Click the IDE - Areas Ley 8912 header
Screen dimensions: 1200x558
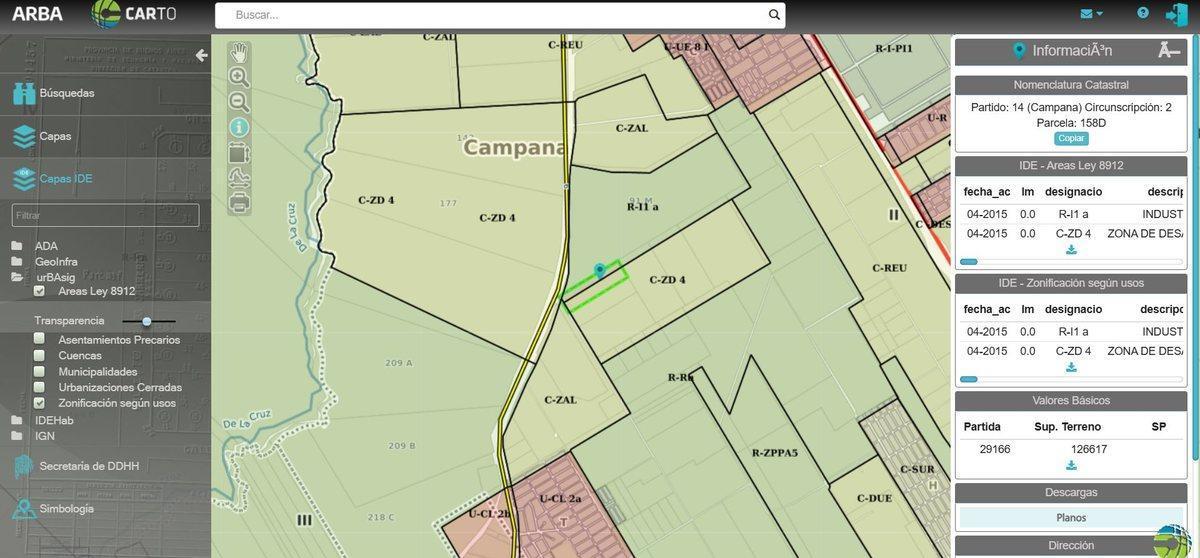(1071, 166)
